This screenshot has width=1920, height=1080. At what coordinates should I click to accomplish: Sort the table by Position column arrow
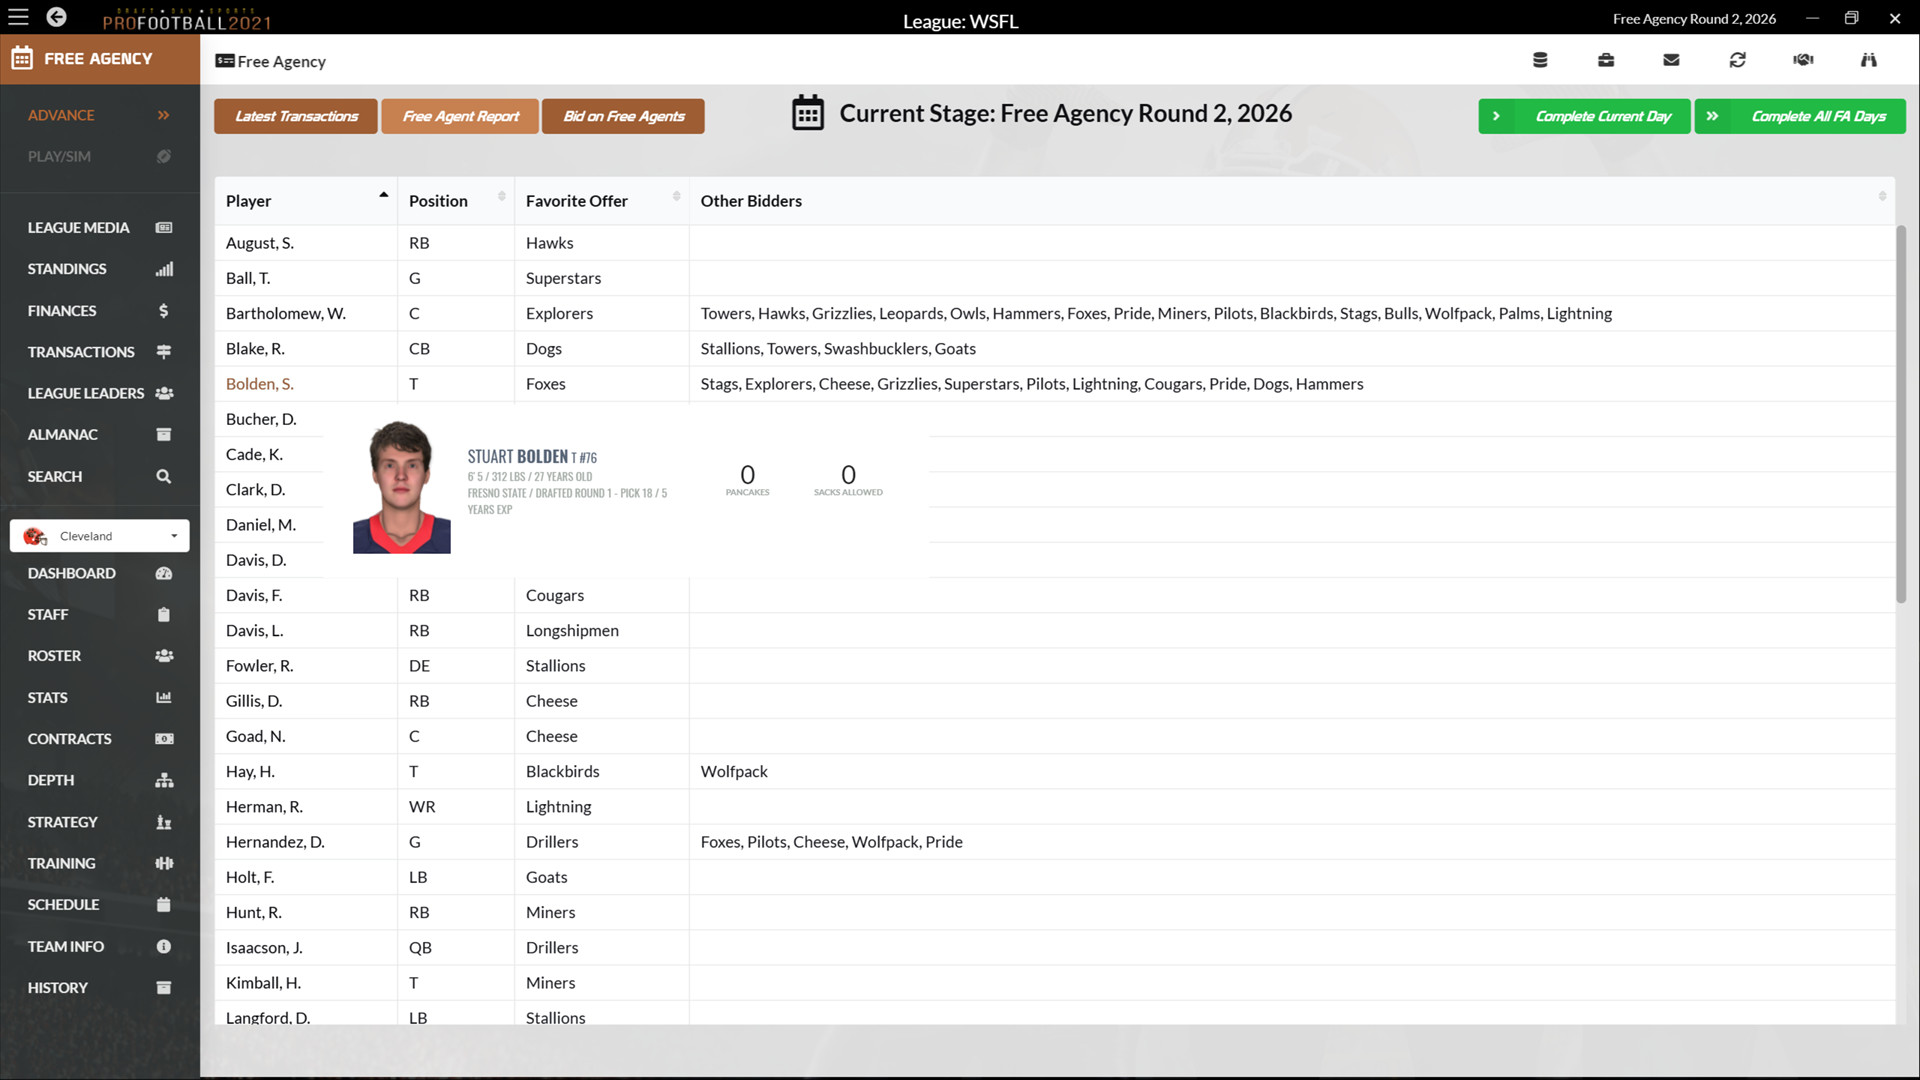tap(501, 196)
